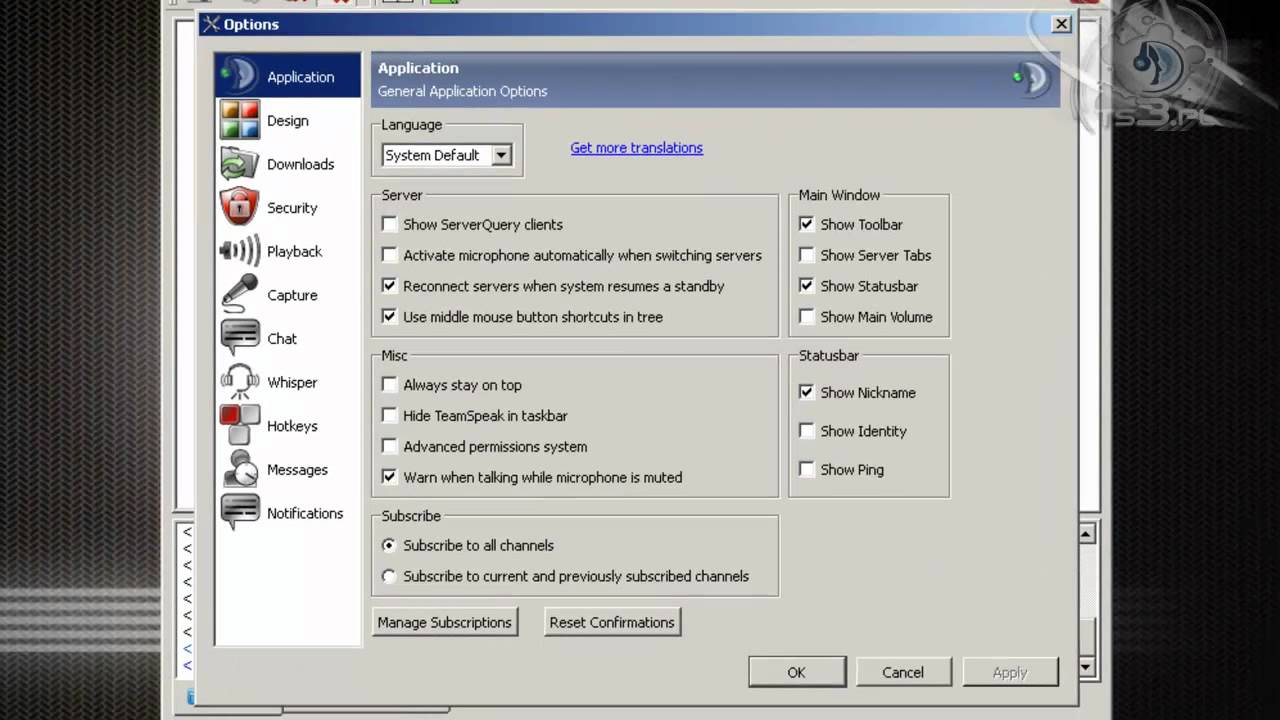Image resolution: width=1280 pixels, height=720 pixels.
Task: Click the greyed-out Apply button
Action: [x=1010, y=672]
